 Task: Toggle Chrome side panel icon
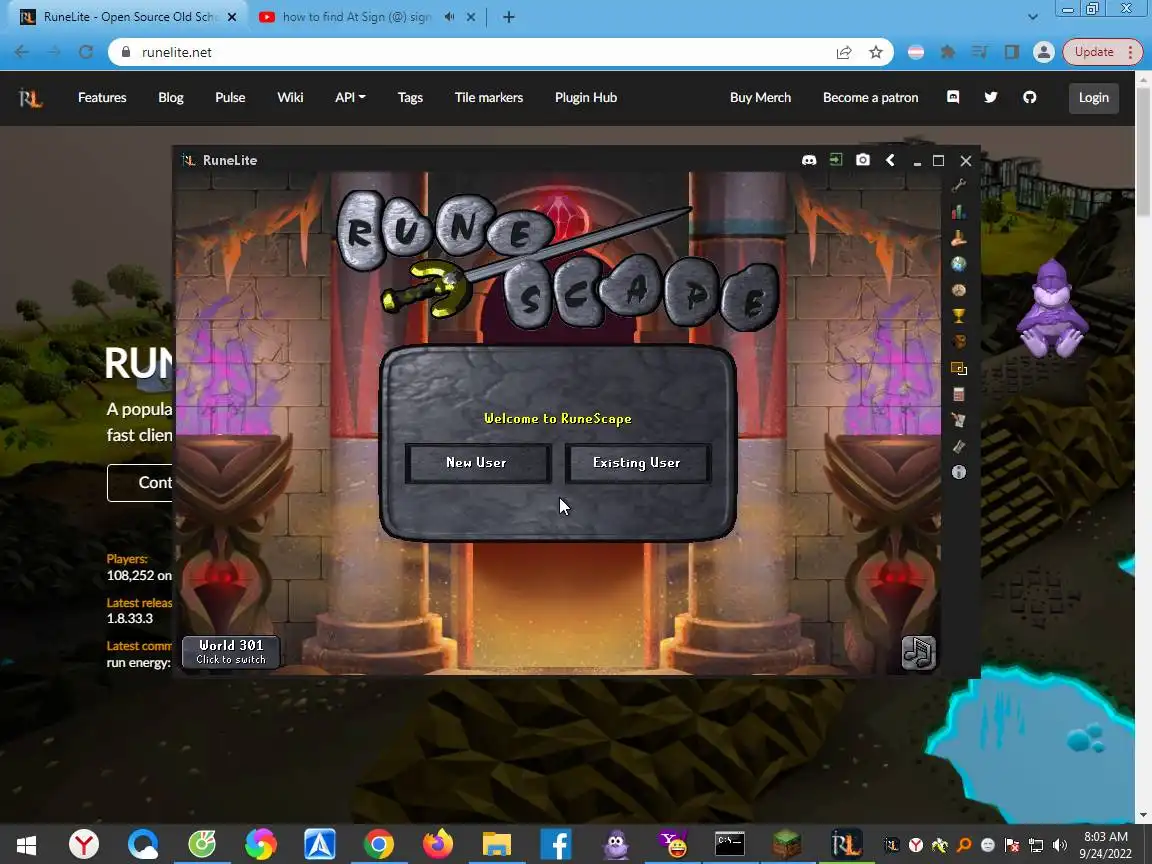[x=1012, y=51]
